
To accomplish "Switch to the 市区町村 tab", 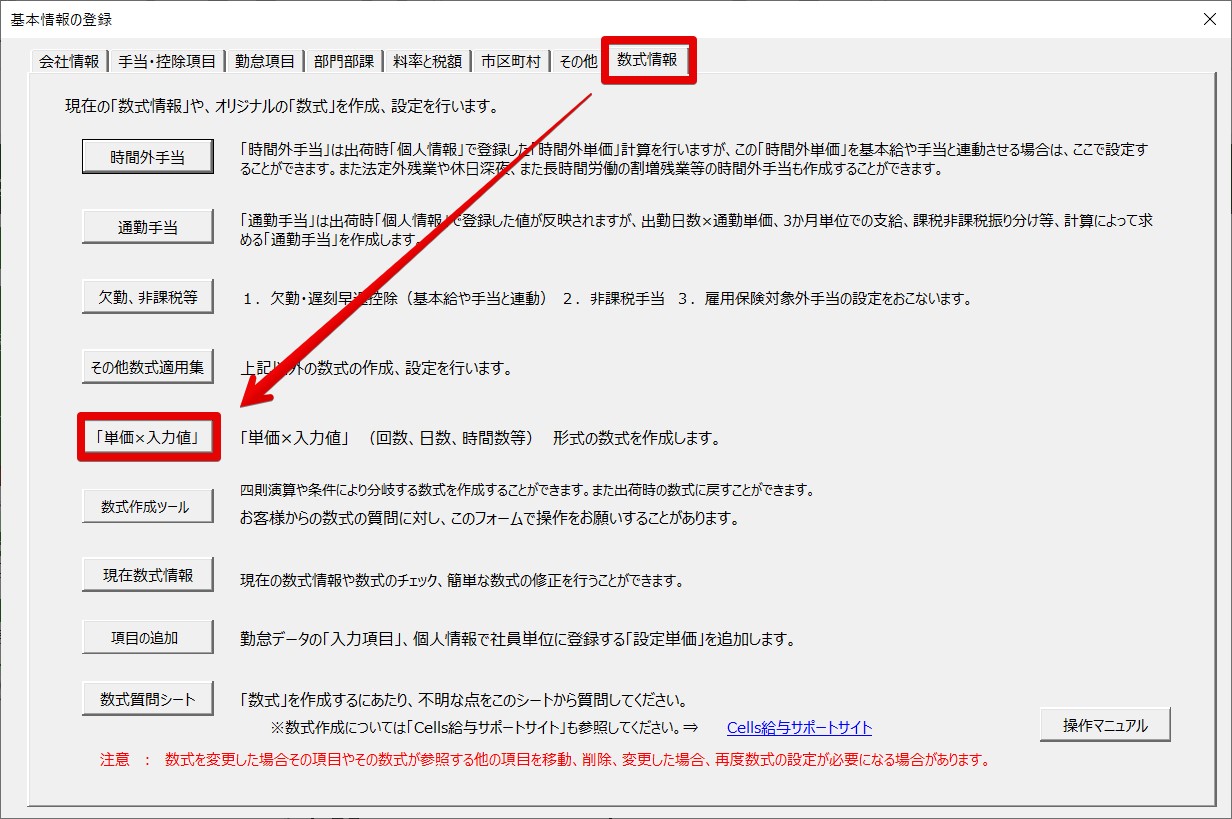I will pos(510,61).
